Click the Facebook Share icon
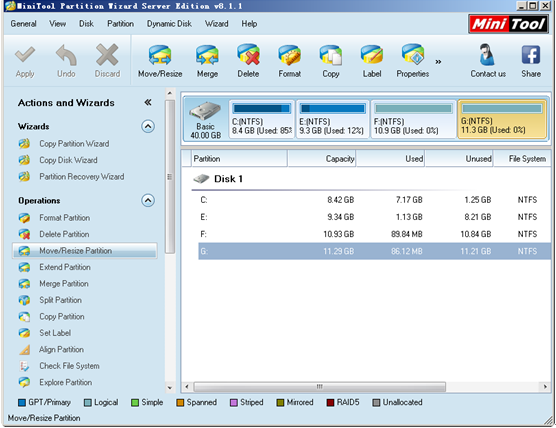Viewport: 556px width, 428px height. coord(531,55)
